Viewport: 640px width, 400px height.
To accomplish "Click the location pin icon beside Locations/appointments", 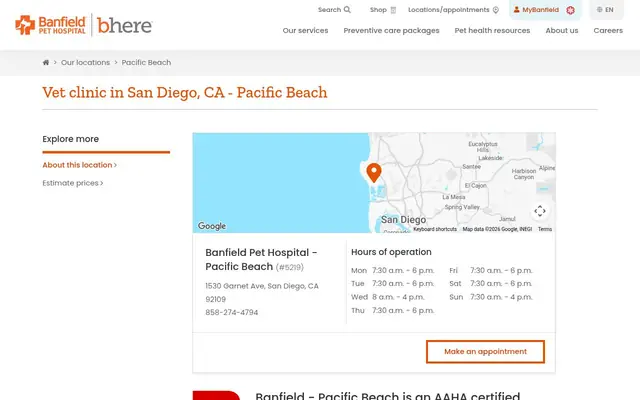I will click(x=496, y=10).
